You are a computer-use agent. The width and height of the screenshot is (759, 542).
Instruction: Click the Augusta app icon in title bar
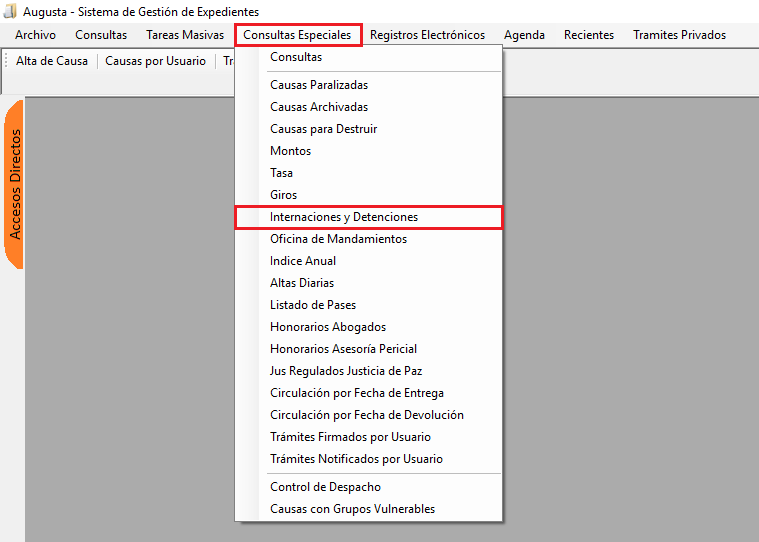[12, 11]
